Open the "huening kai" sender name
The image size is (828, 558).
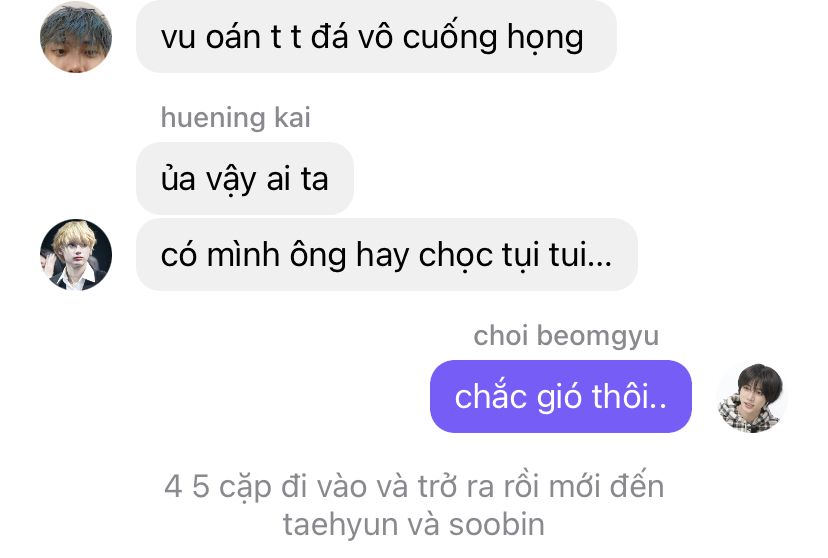pyautogui.click(x=236, y=117)
